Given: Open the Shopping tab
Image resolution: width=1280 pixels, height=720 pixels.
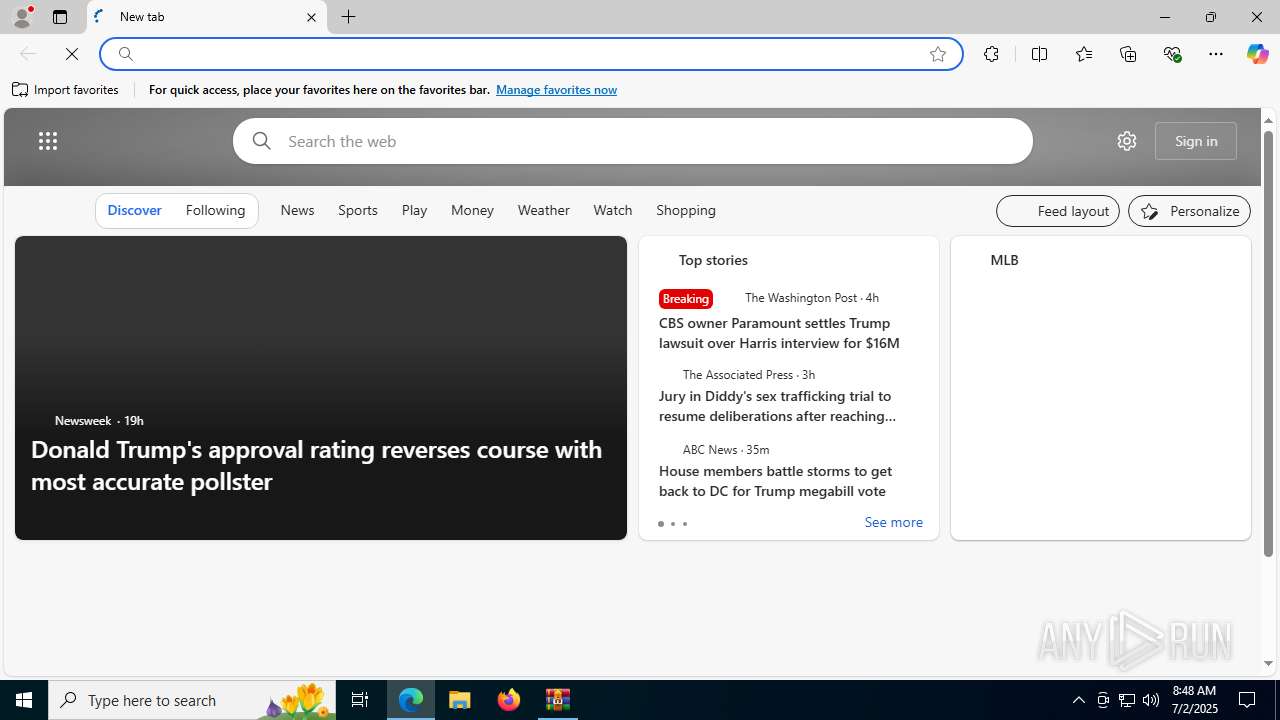Looking at the screenshot, I should (x=686, y=210).
